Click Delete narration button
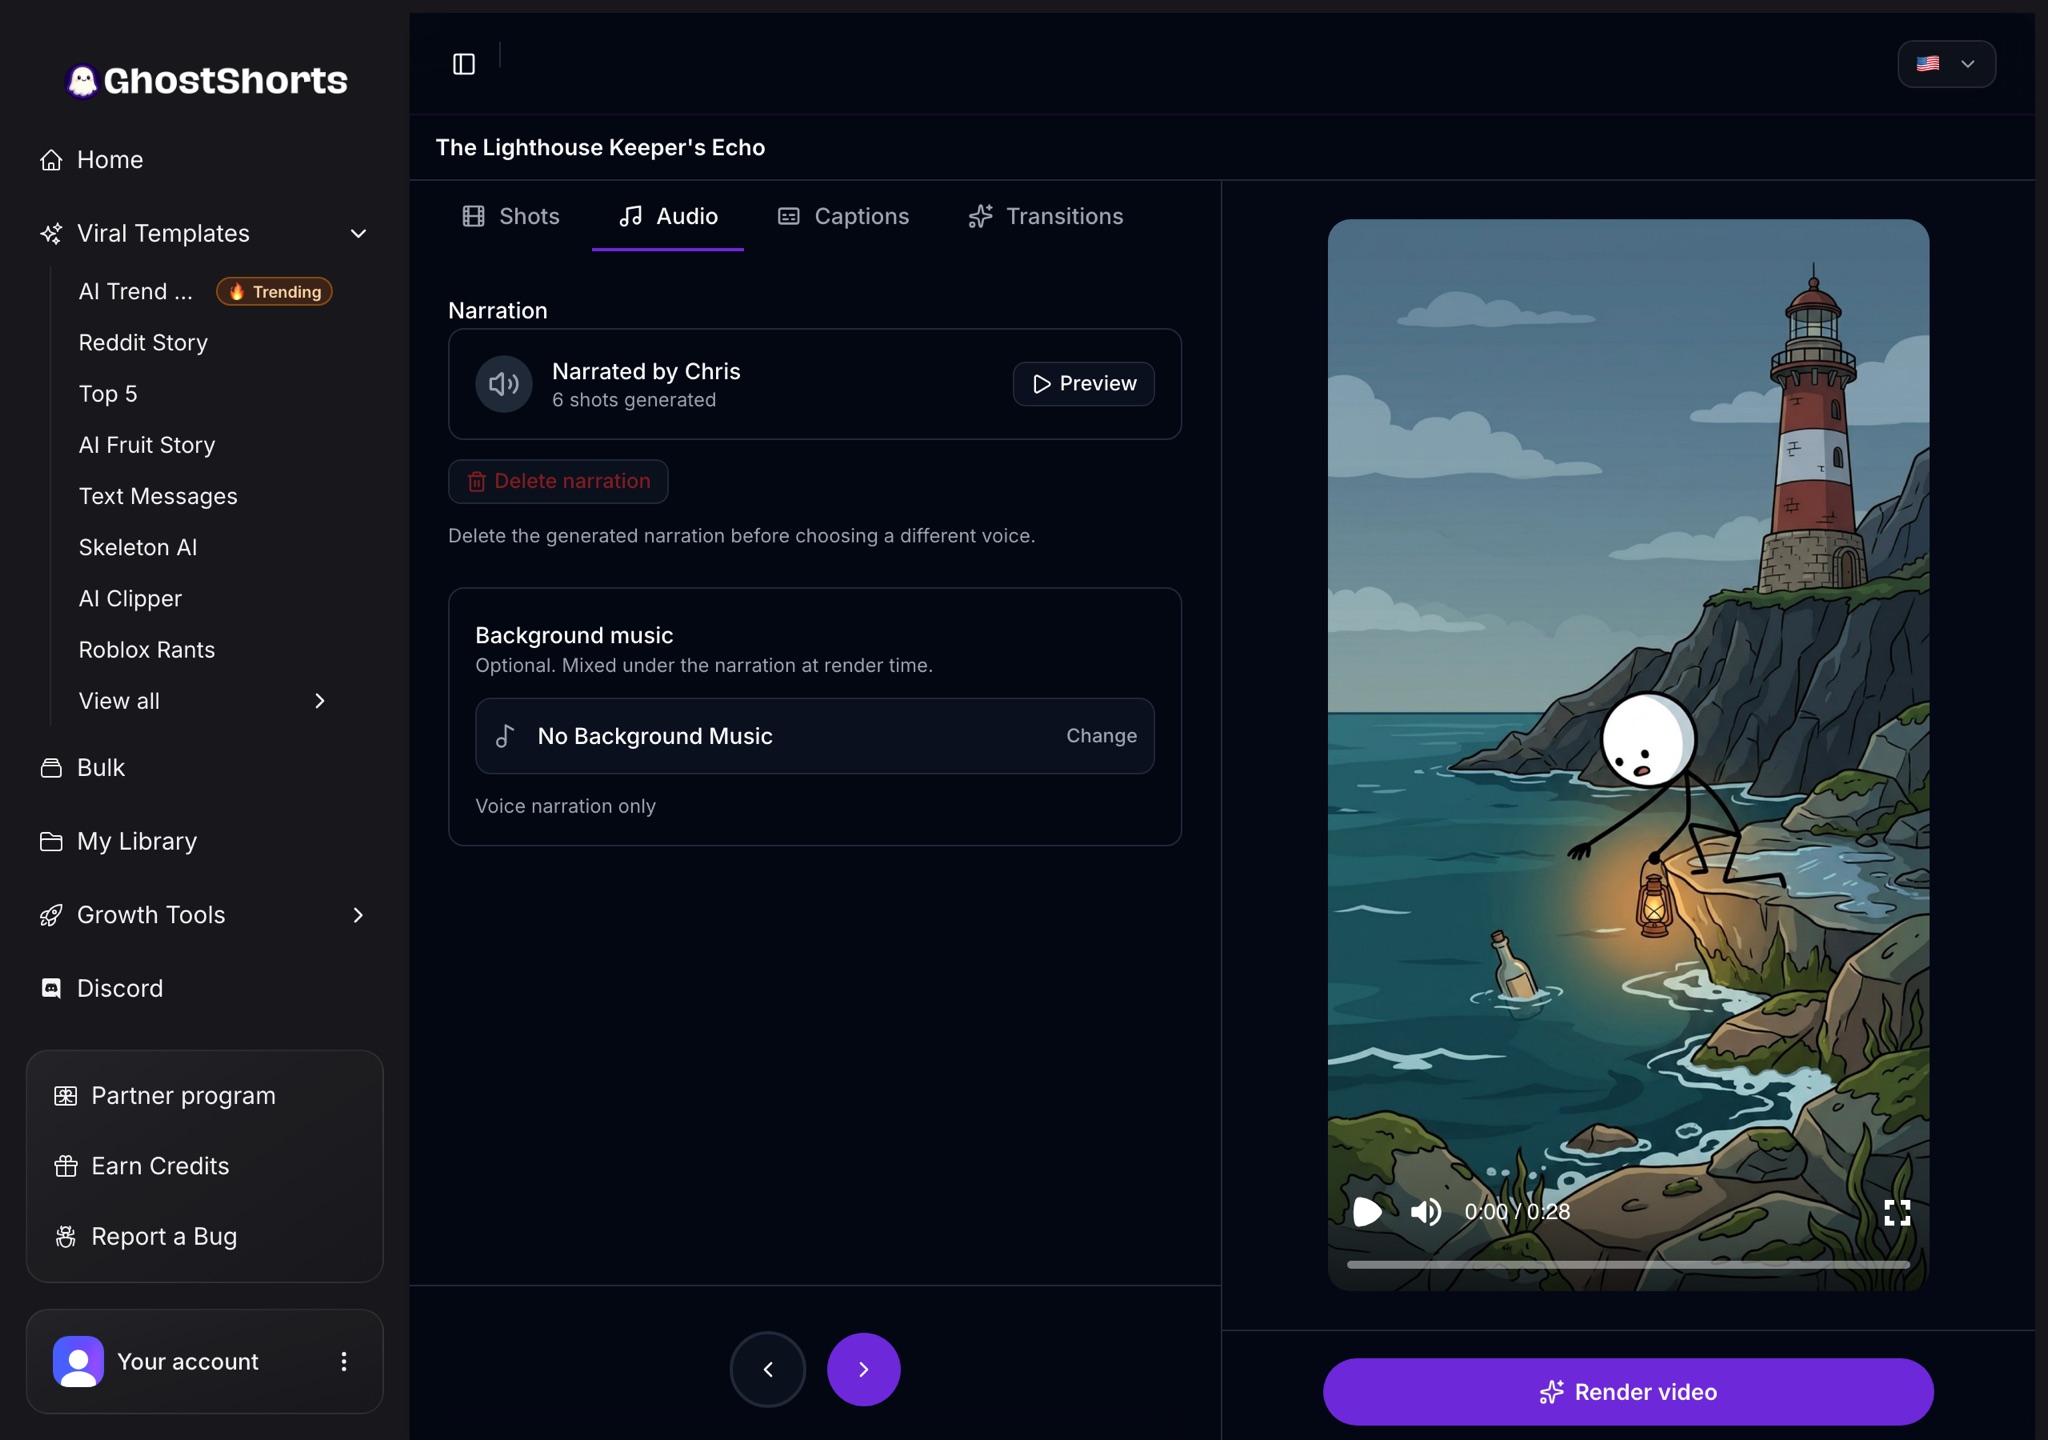 click(558, 481)
